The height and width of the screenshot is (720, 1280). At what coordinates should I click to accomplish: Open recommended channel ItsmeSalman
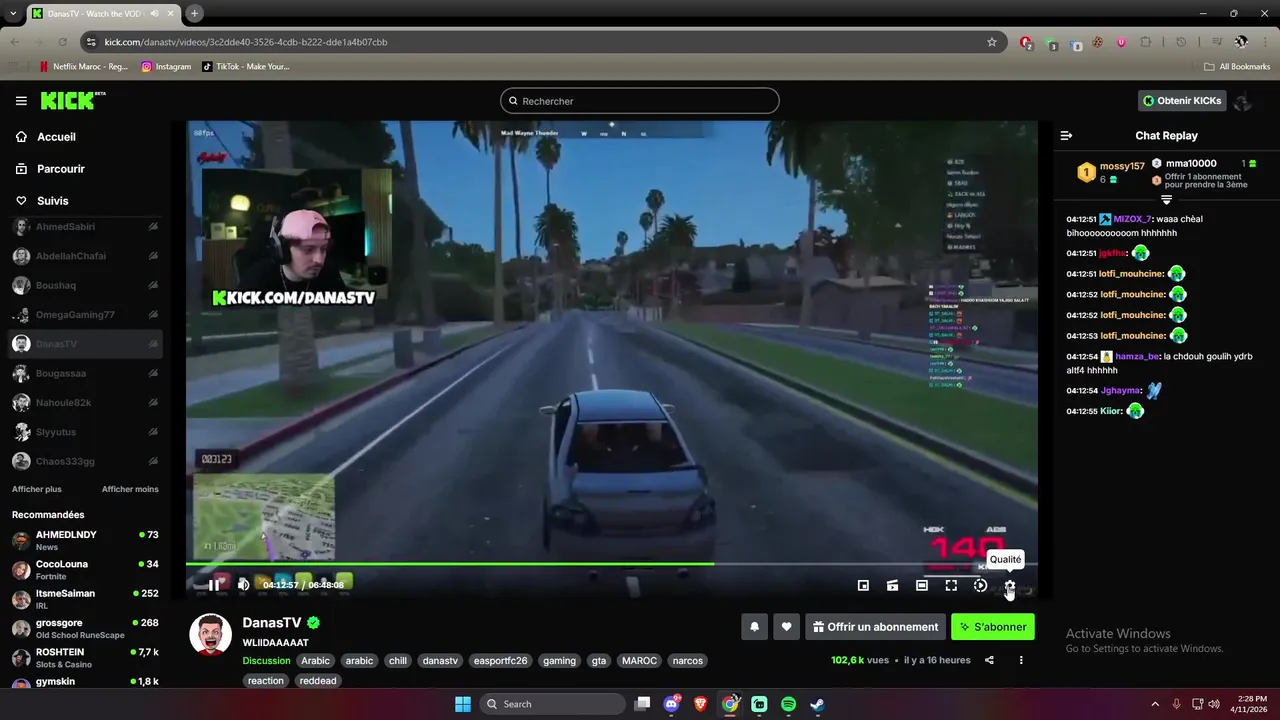pos(85,599)
